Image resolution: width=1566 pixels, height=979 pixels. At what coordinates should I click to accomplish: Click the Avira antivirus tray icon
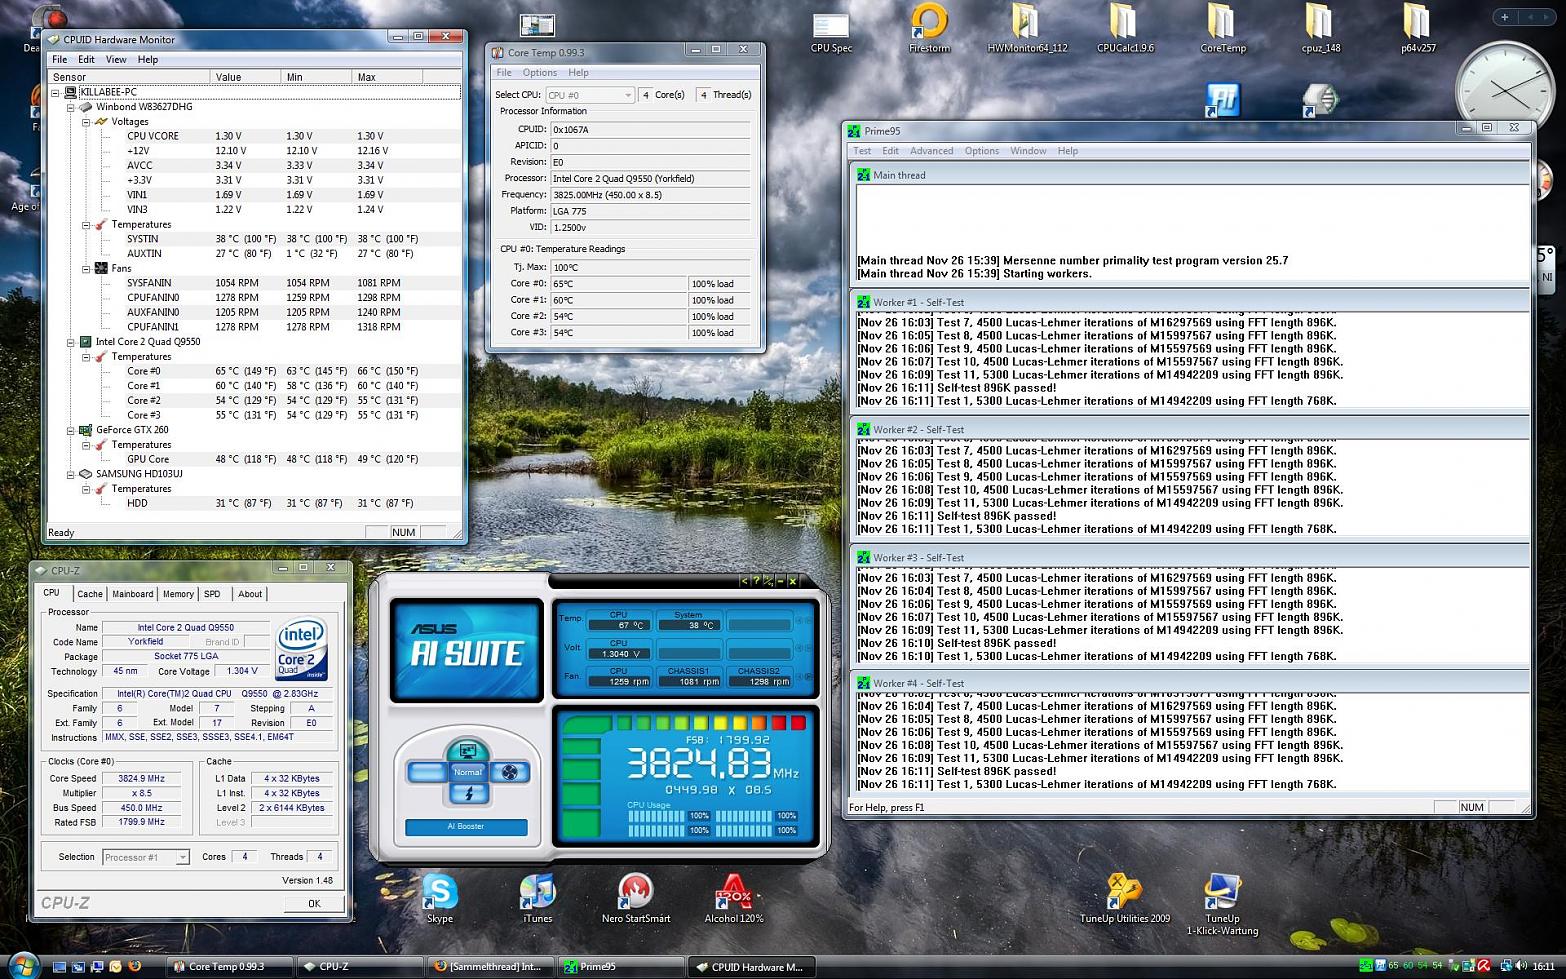(x=1485, y=966)
